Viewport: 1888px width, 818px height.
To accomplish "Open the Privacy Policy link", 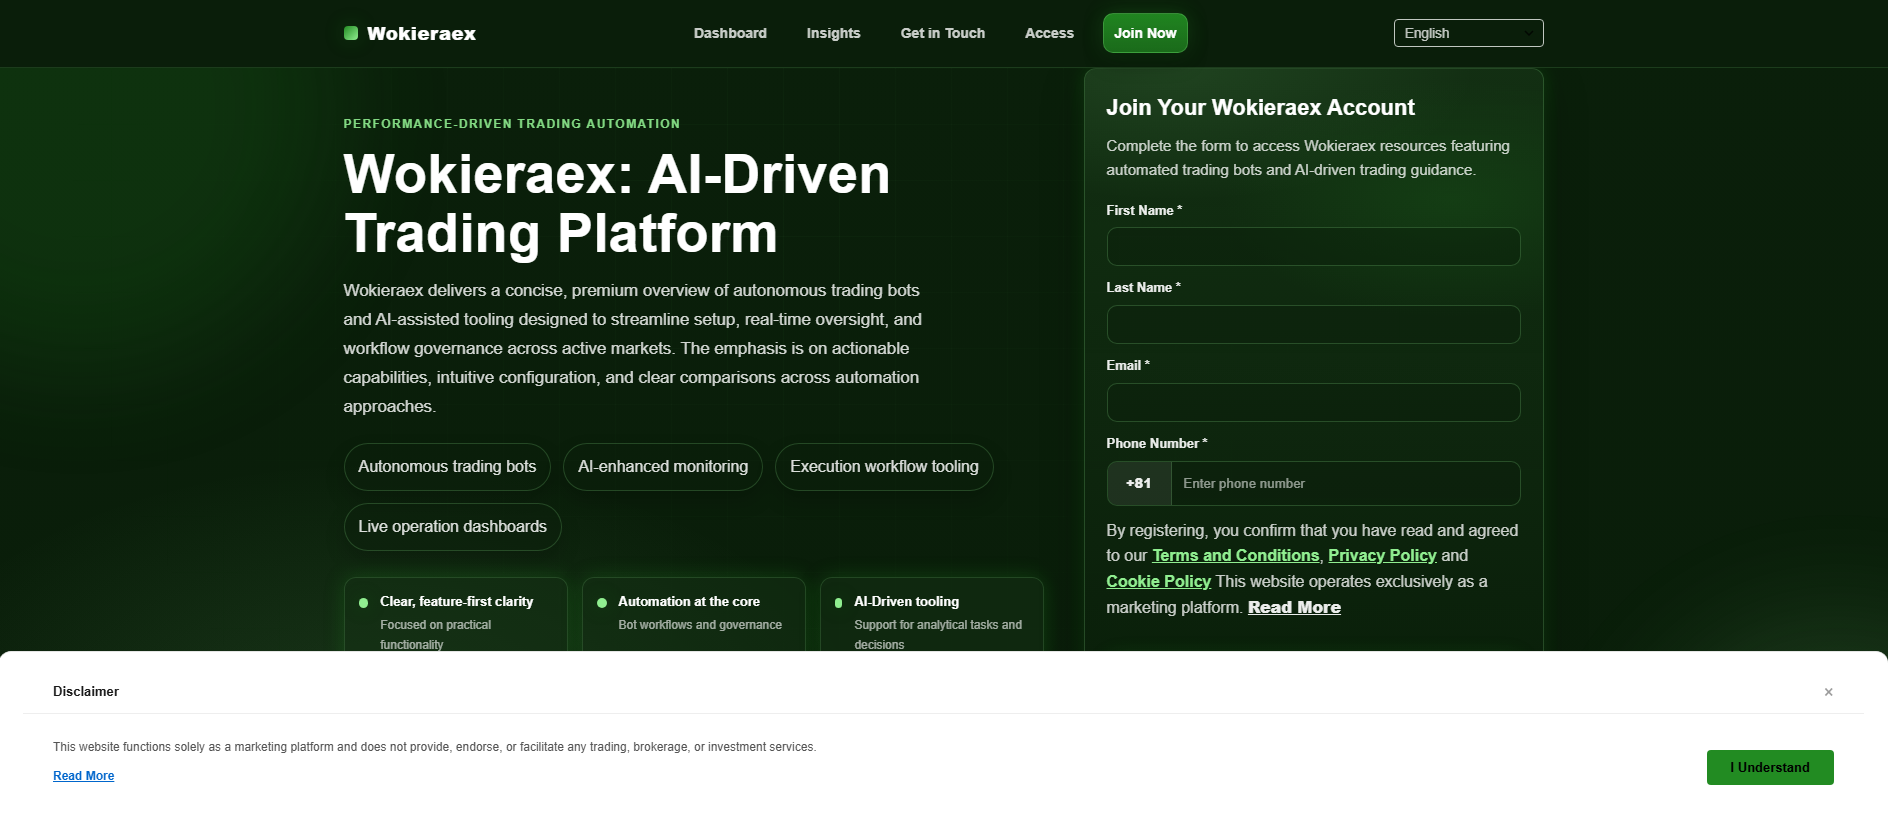I will [1382, 555].
